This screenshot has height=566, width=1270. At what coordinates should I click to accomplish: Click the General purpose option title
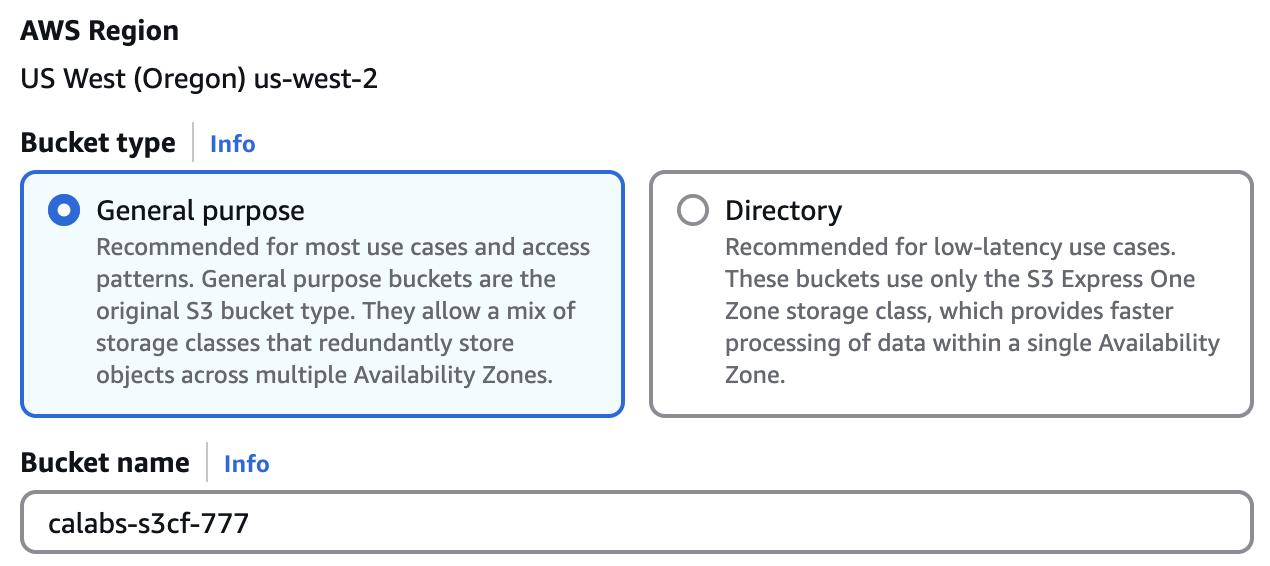200,211
